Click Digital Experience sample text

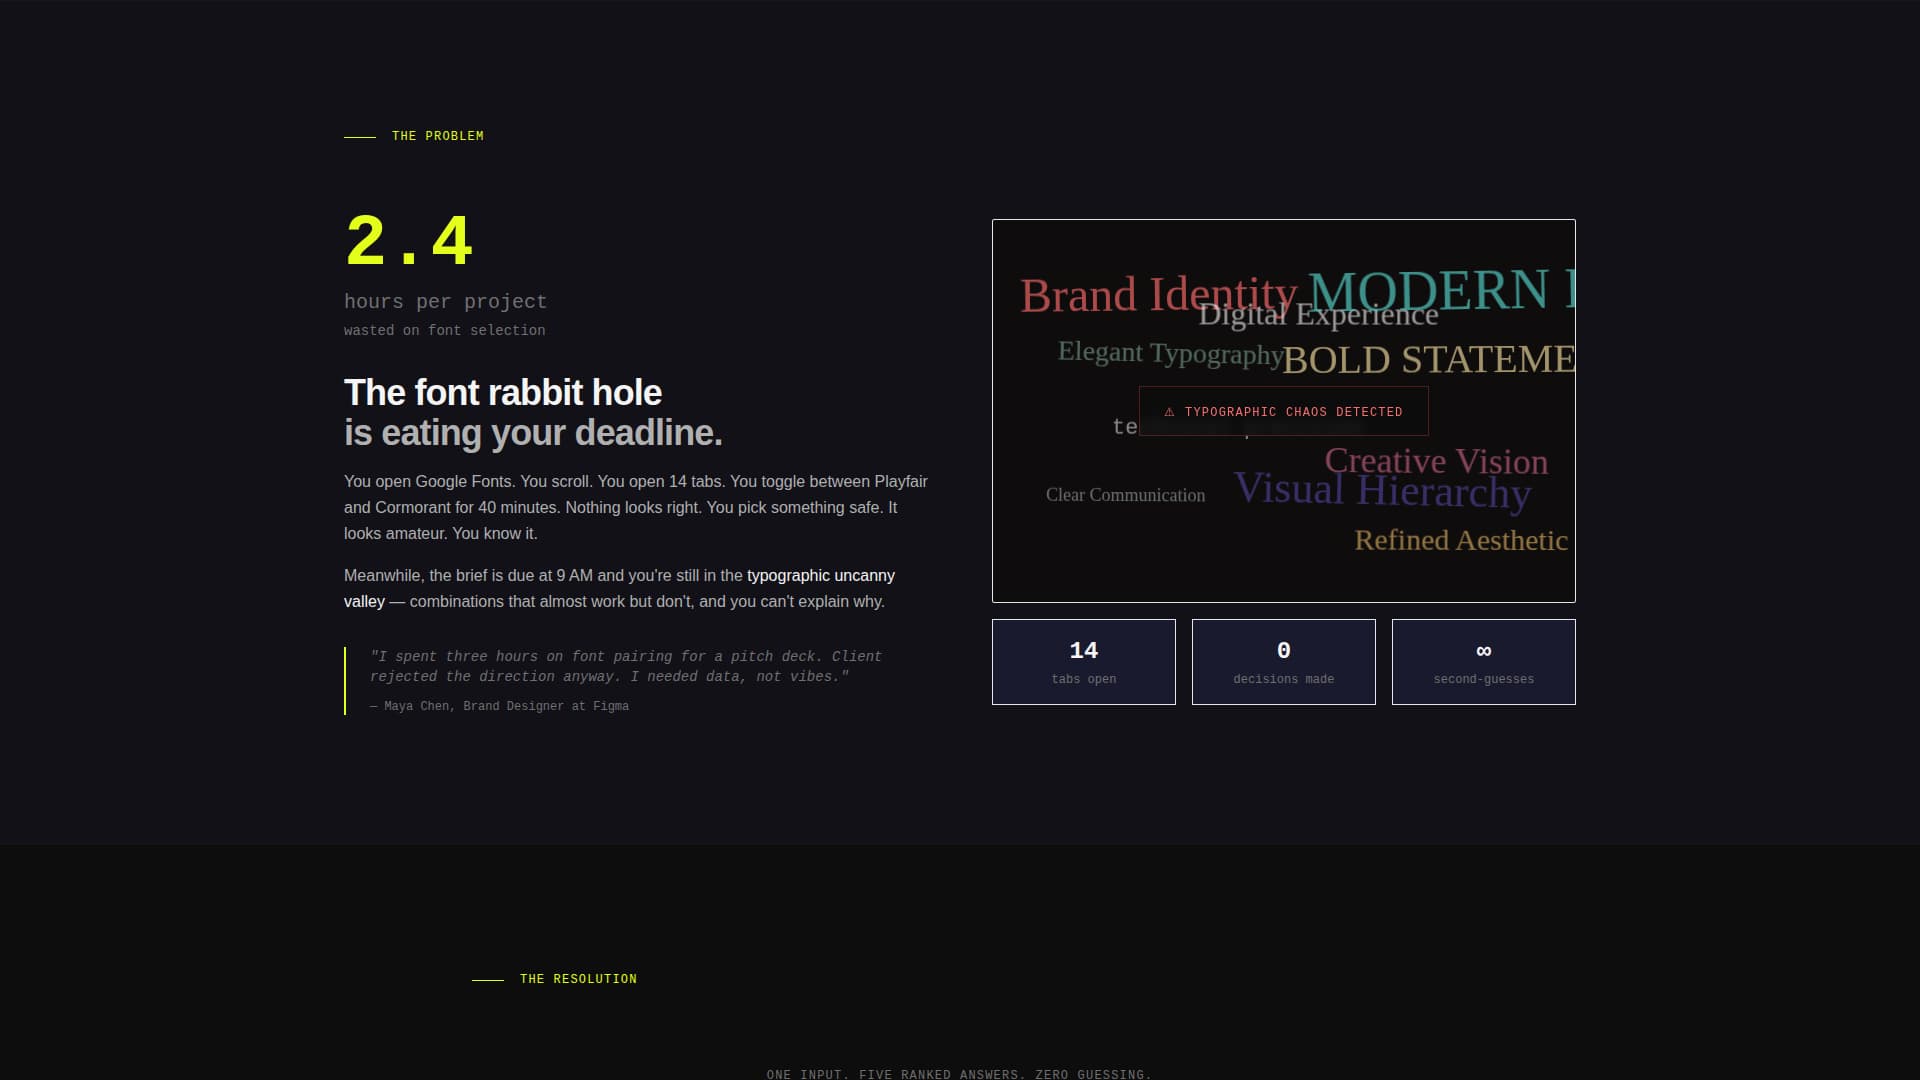pyautogui.click(x=1318, y=315)
